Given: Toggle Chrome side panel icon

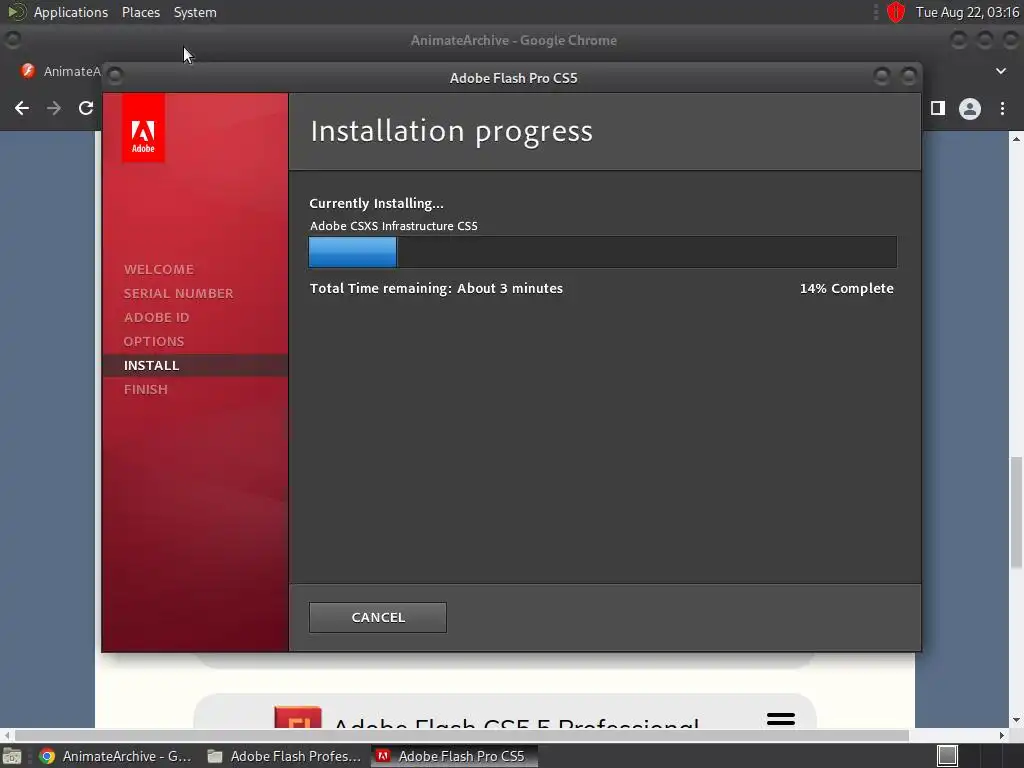Looking at the screenshot, I should (938, 108).
